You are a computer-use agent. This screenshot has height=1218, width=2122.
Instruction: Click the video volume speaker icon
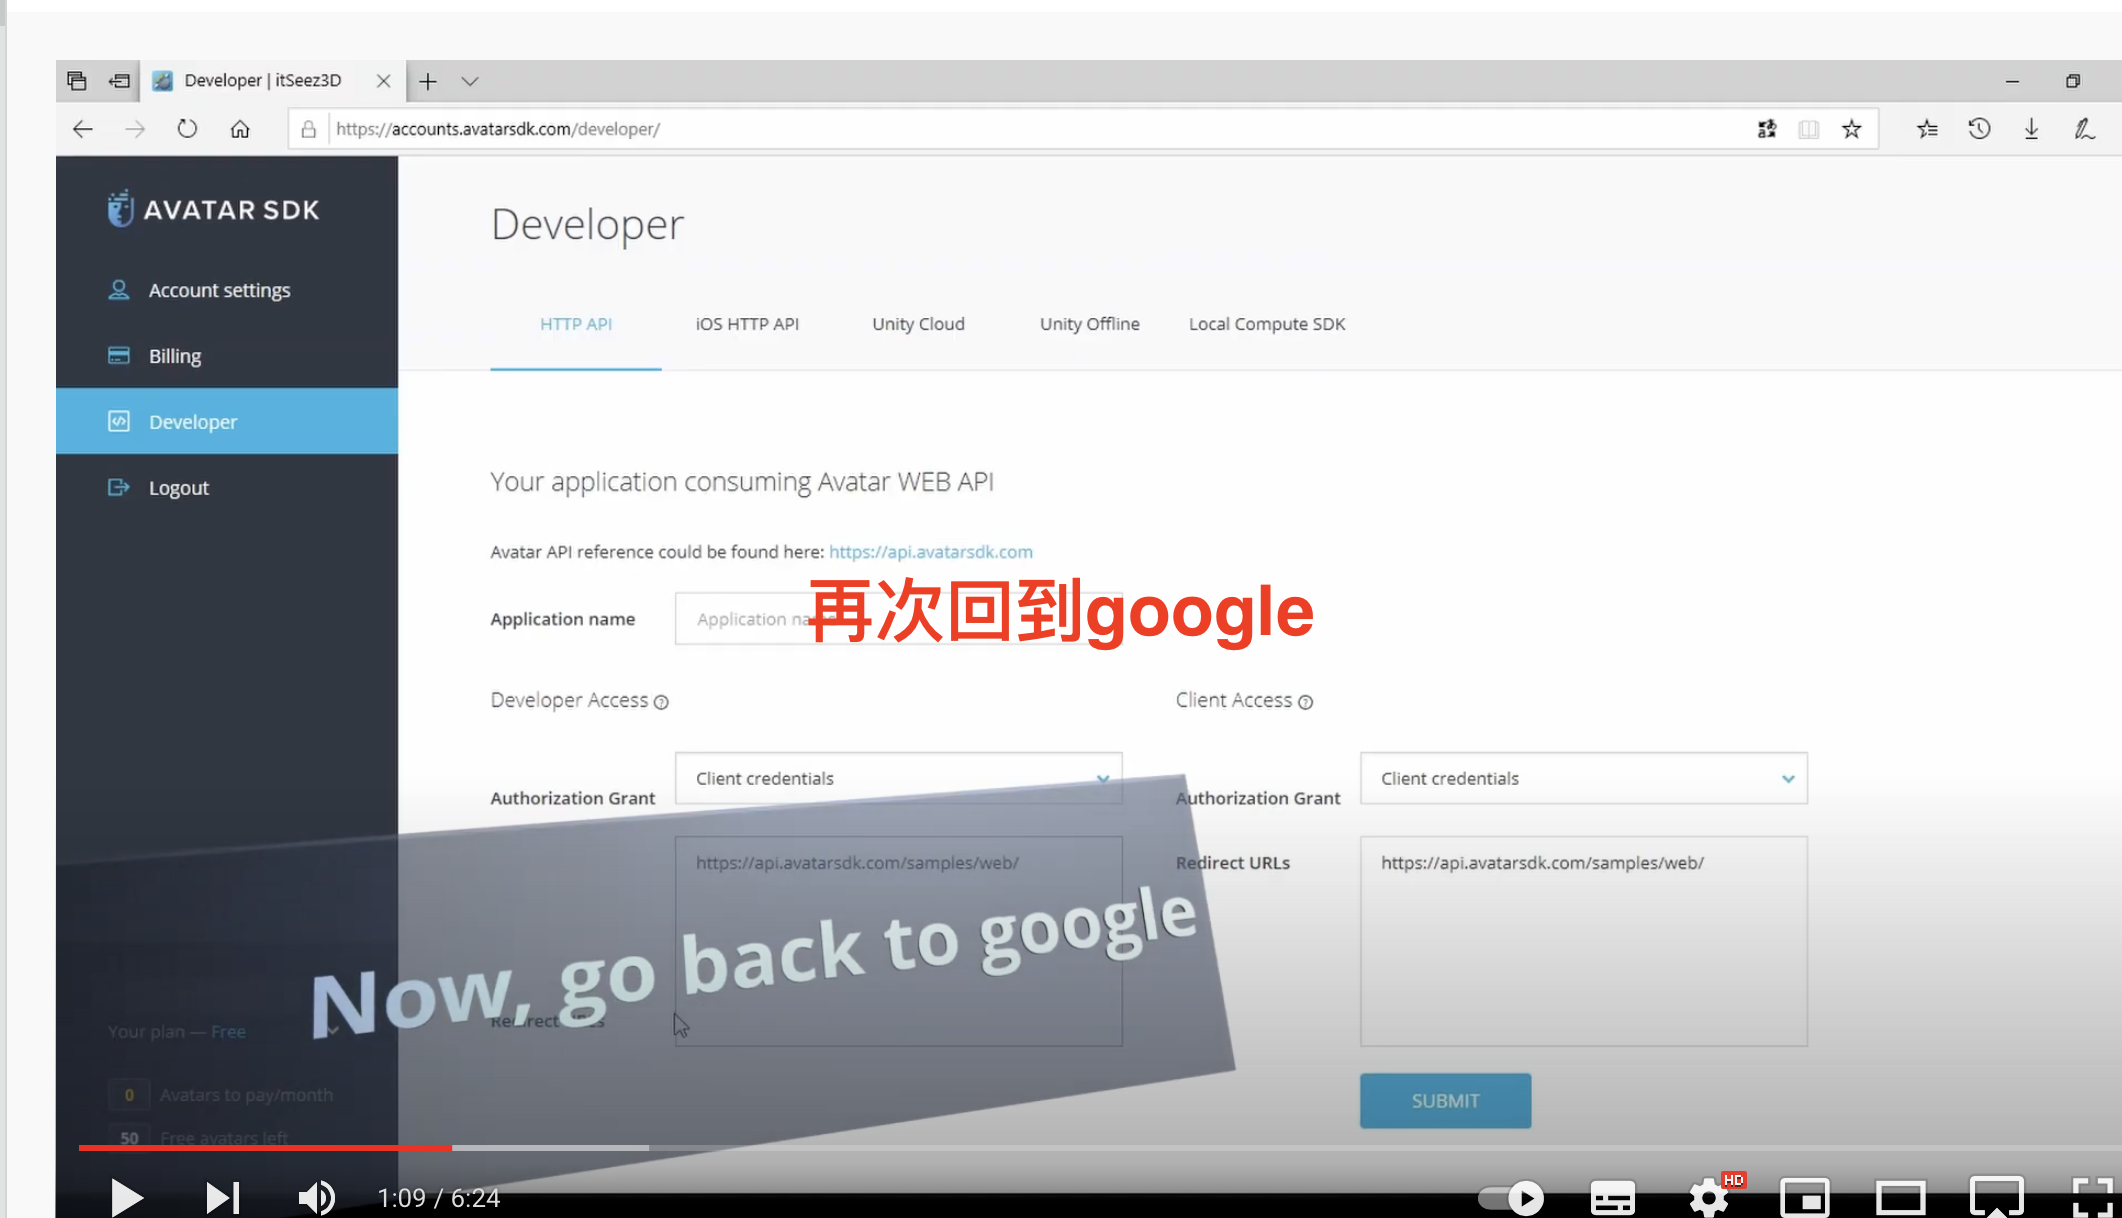(316, 1197)
